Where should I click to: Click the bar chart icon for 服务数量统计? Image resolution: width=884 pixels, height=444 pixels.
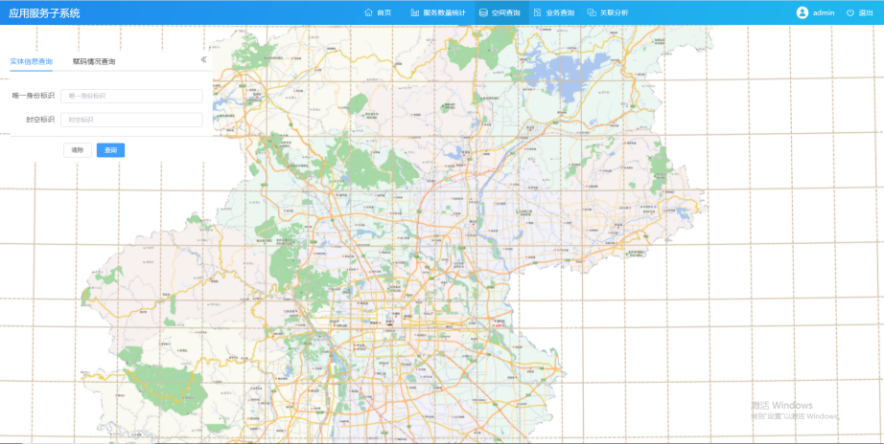point(414,13)
